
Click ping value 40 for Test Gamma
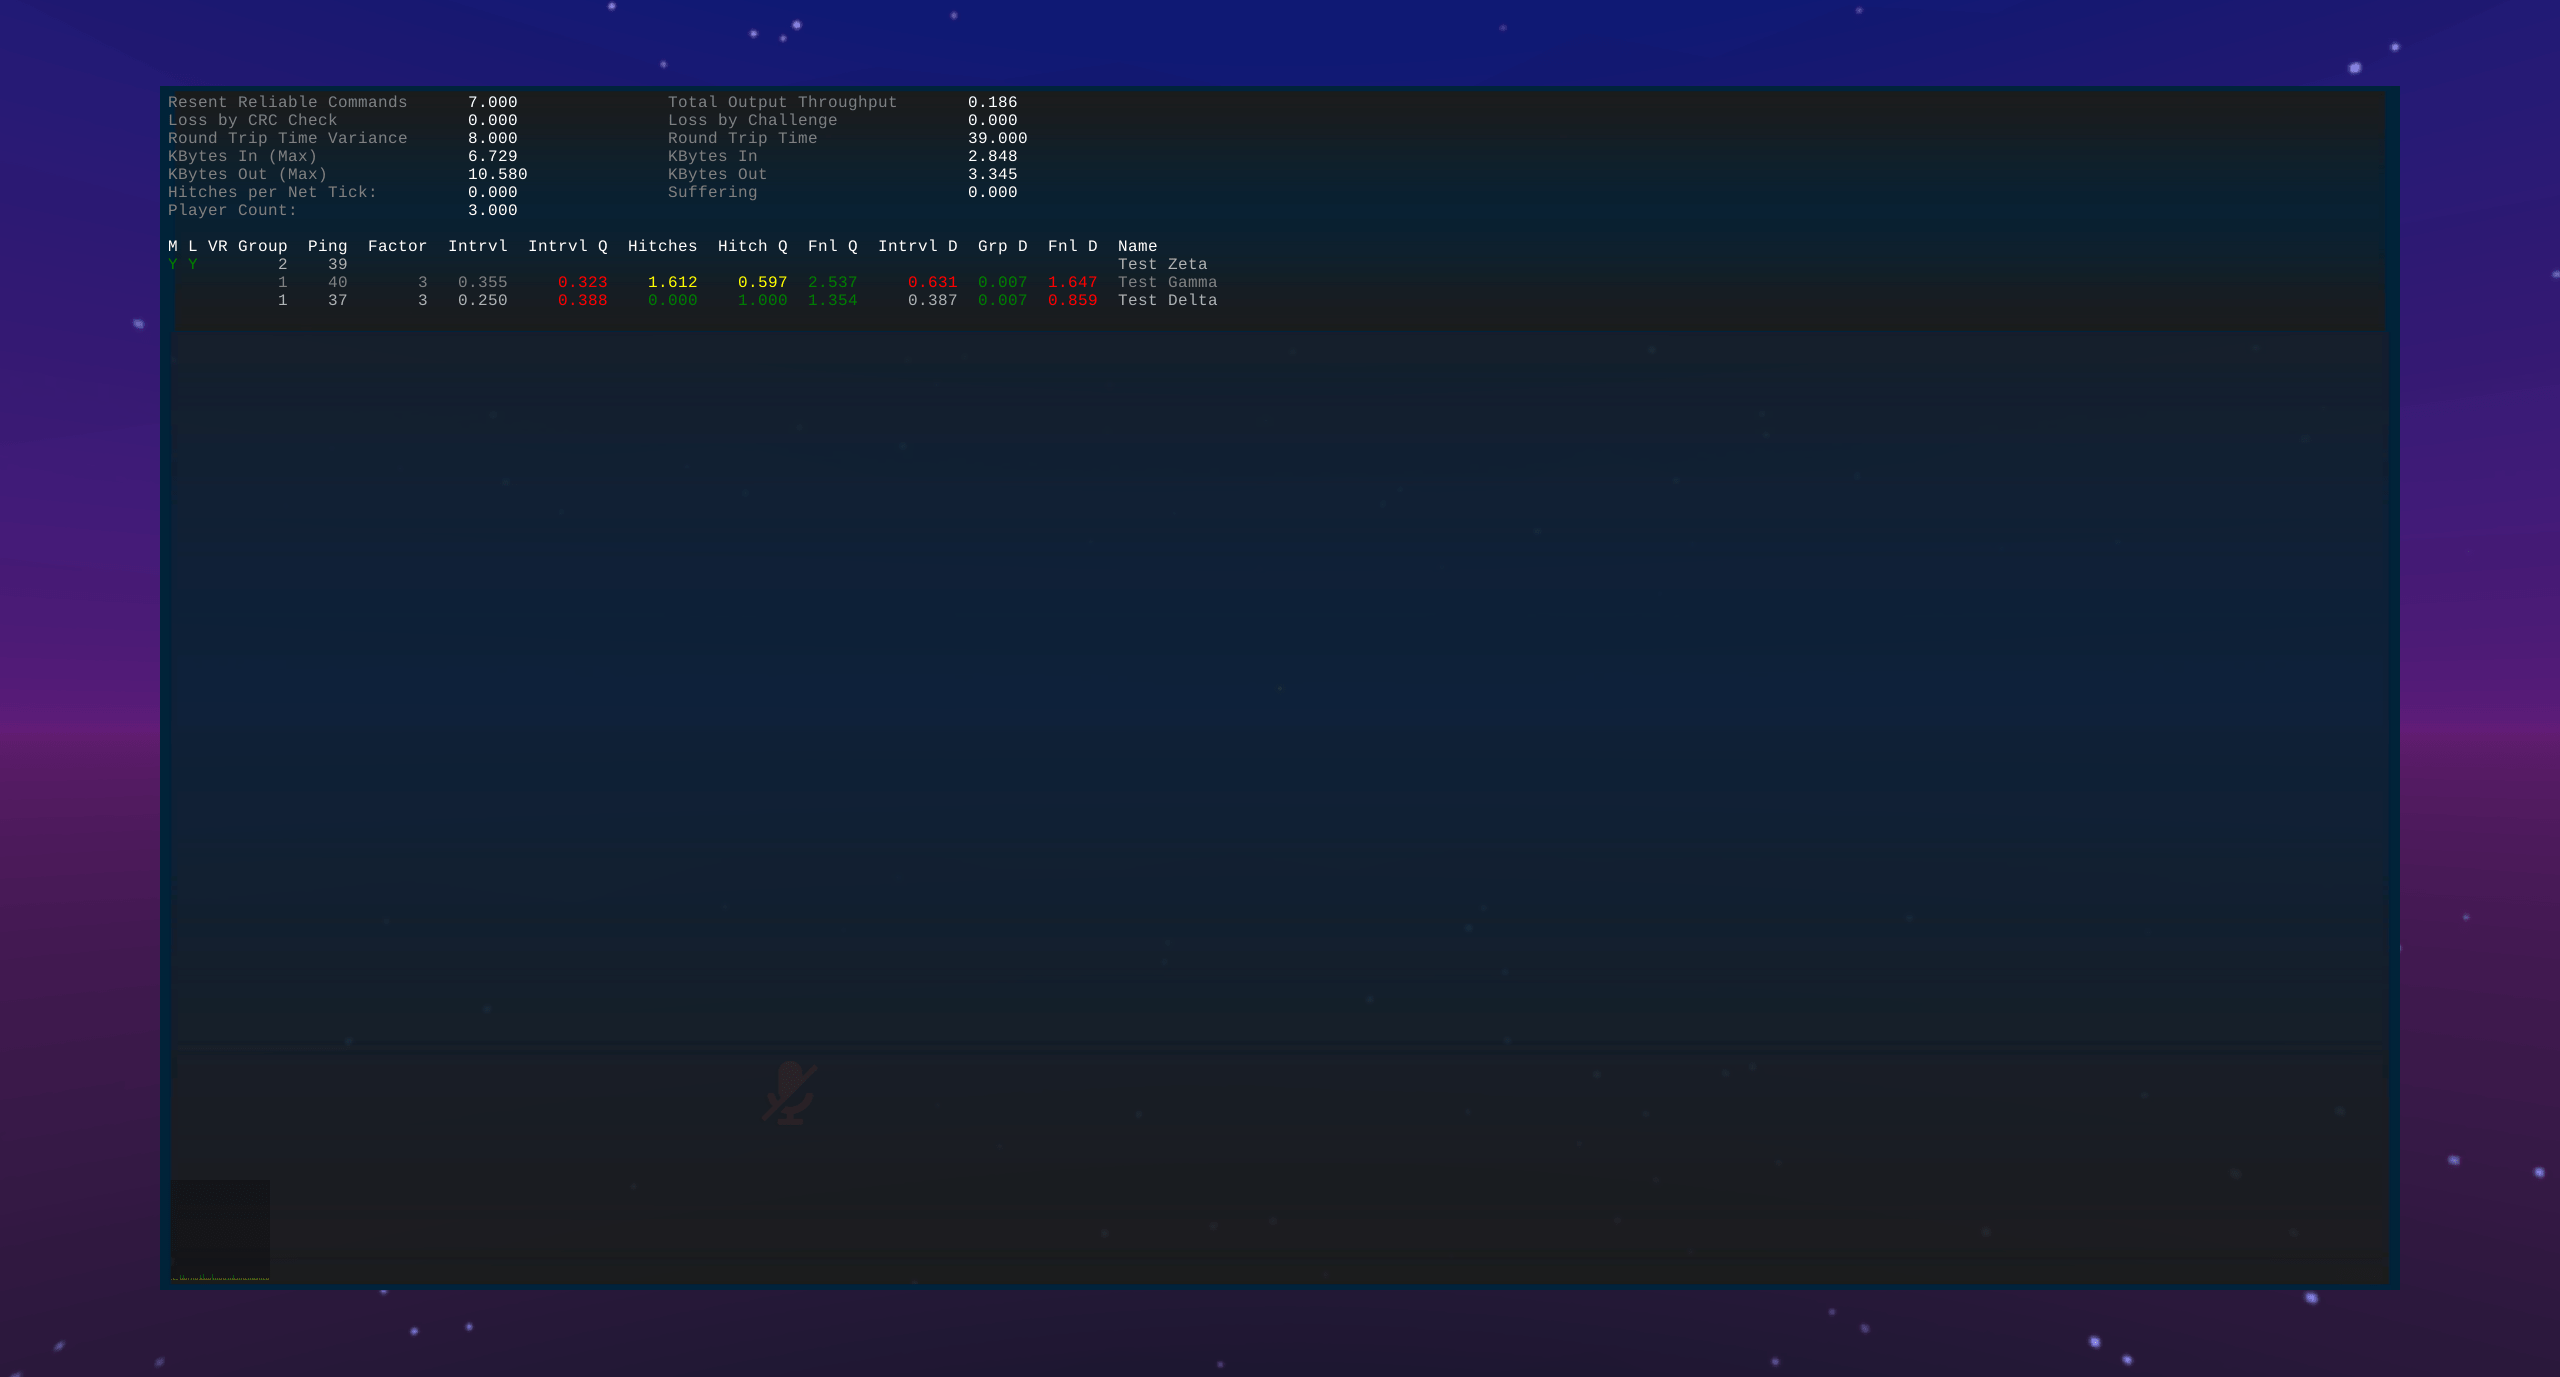pos(338,282)
